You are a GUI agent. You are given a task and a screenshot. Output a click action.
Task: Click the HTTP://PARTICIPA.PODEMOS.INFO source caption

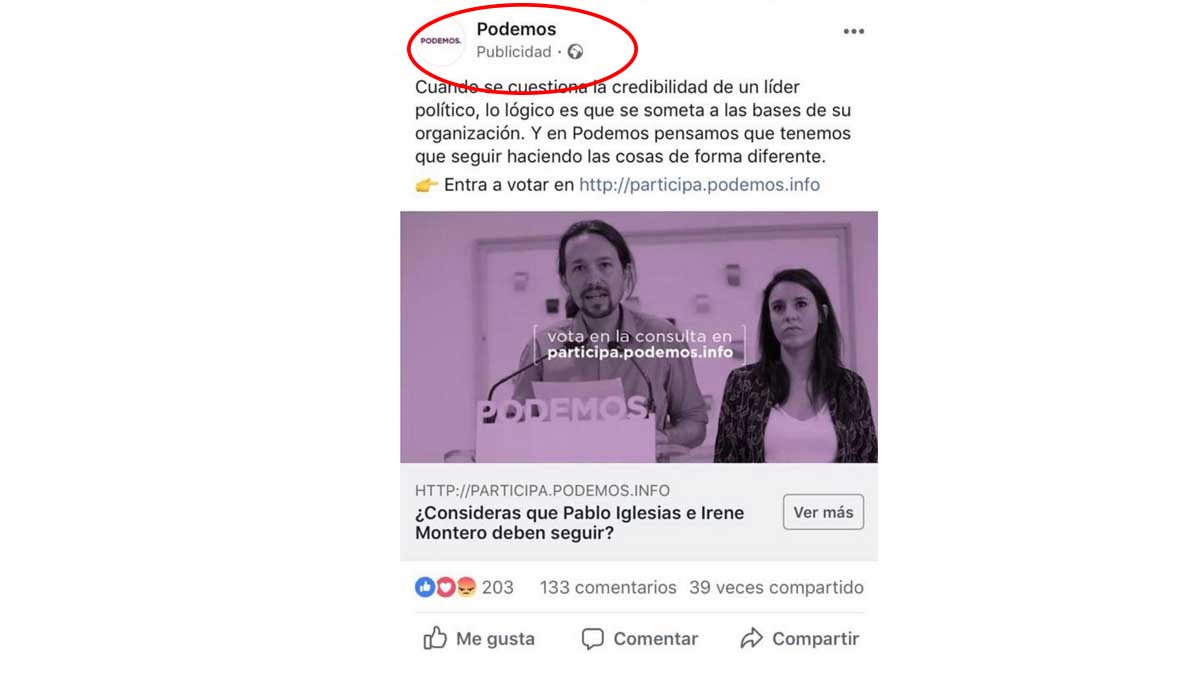coord(542,491)
